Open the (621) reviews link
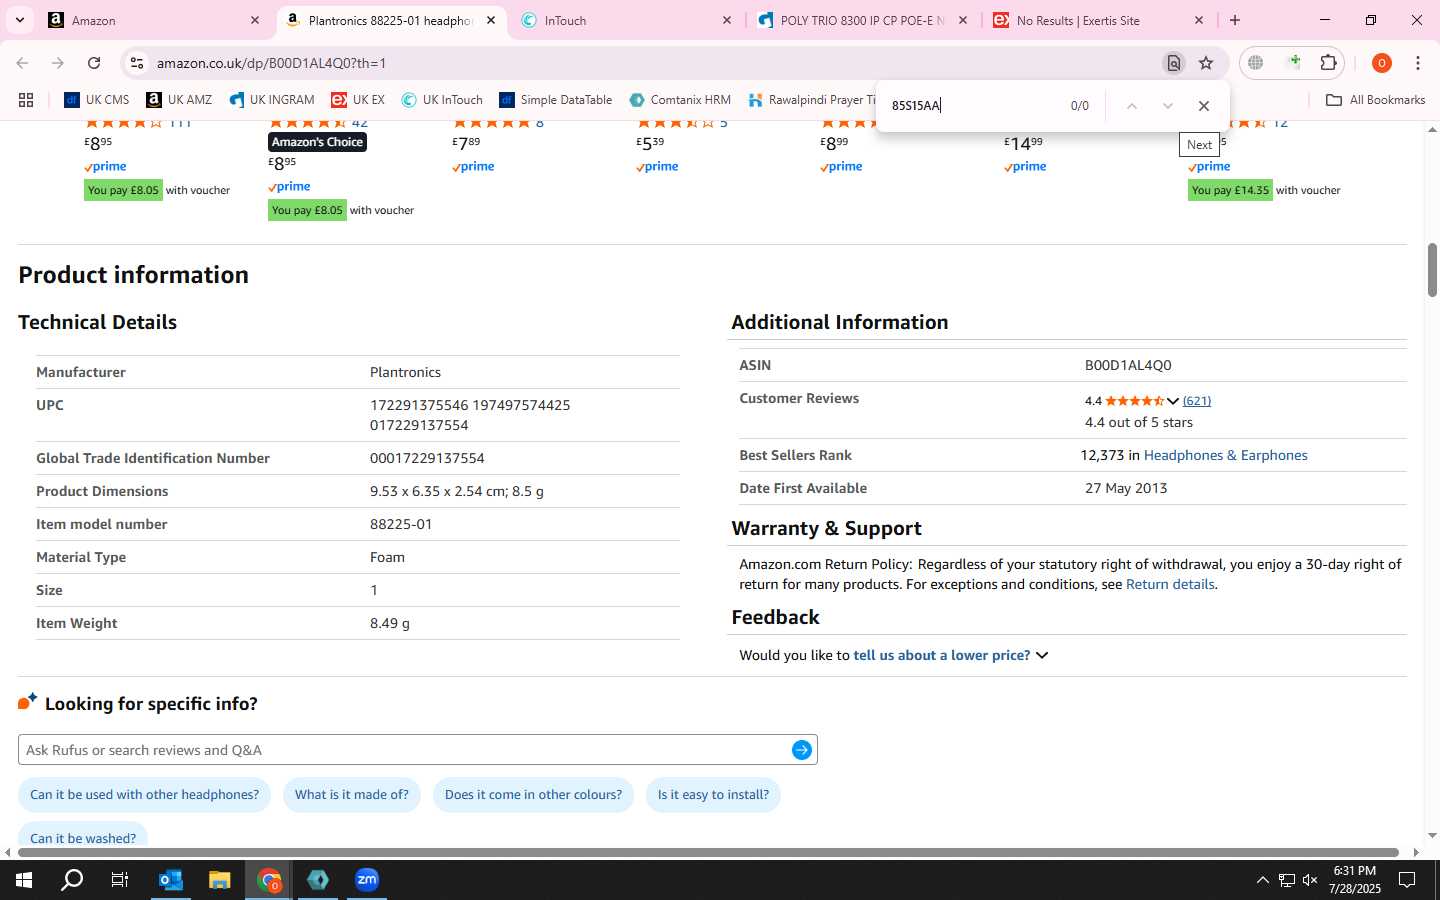The image size is (1440, 900). (x=1197, y=401)
